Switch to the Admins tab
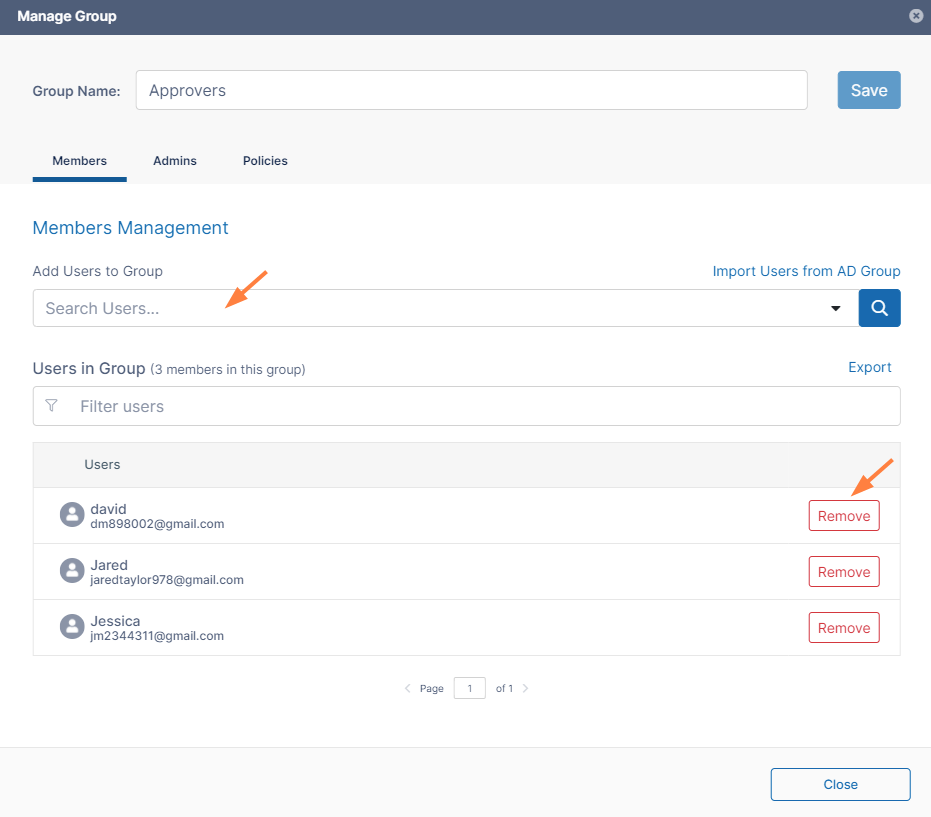The height and width of the screenshot is (817, 931). 175,161
